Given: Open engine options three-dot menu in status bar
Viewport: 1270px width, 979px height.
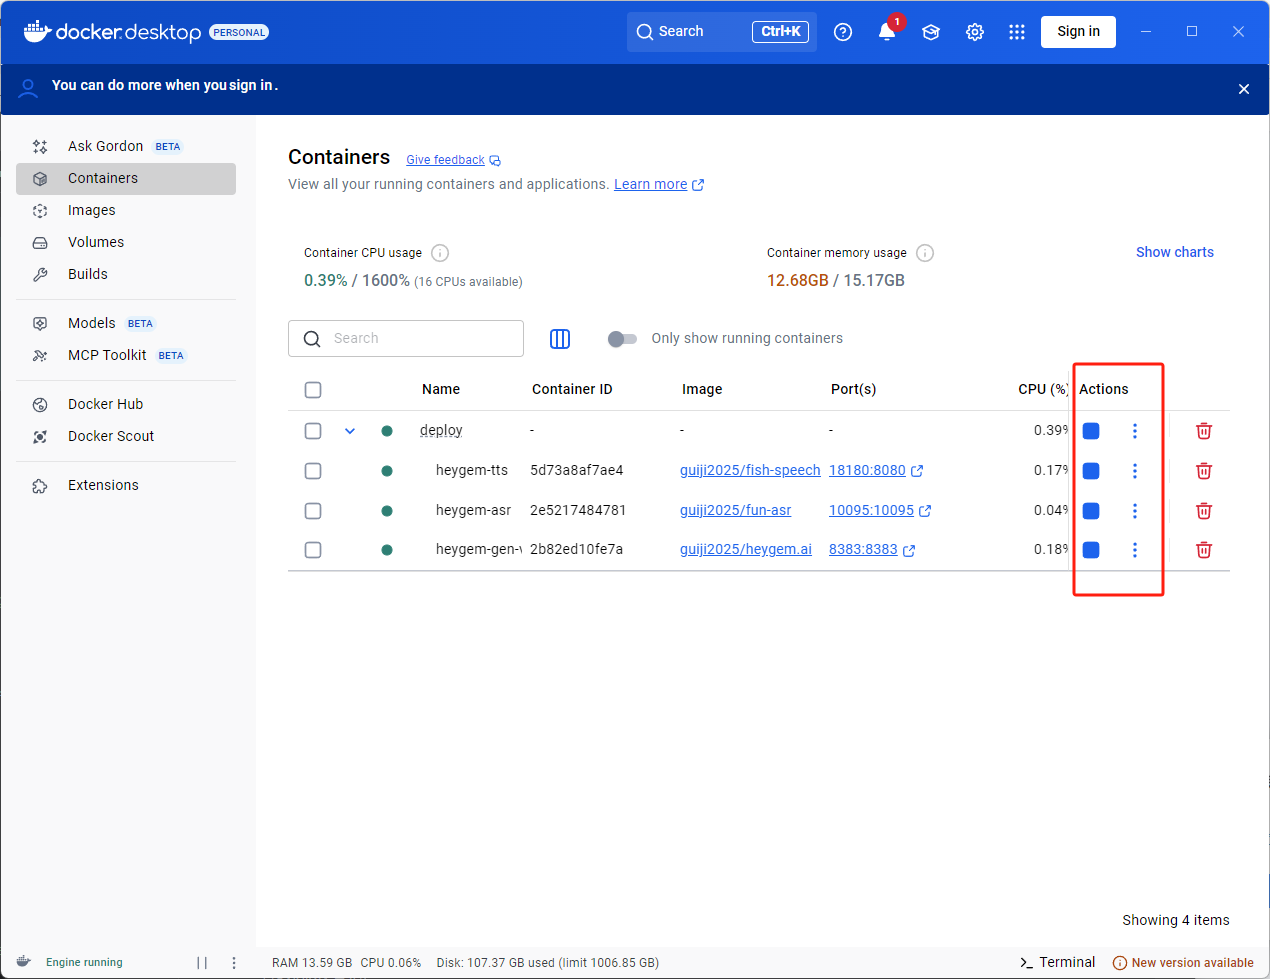Looking at the screenshot, I should point(234,963).
